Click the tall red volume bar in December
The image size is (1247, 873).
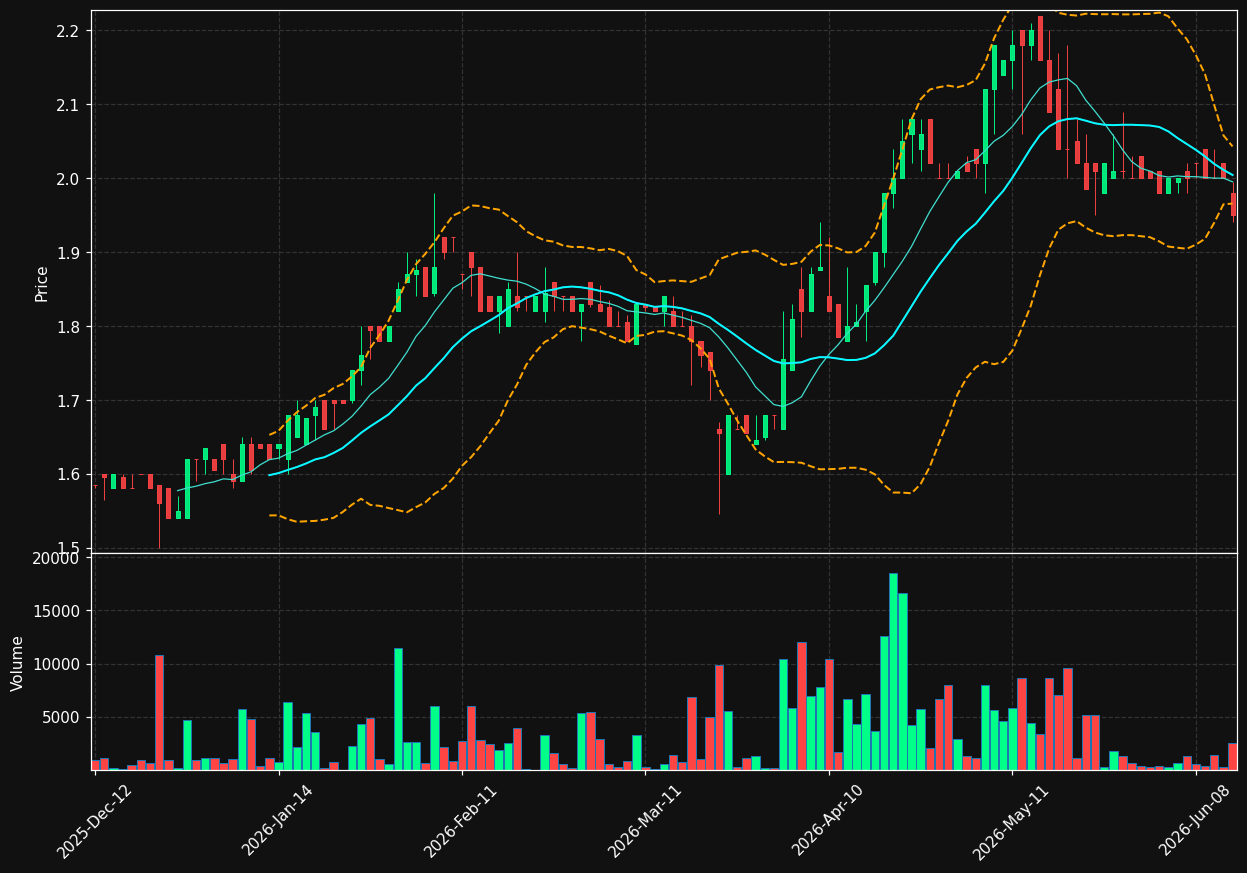[x=159, y=712]
